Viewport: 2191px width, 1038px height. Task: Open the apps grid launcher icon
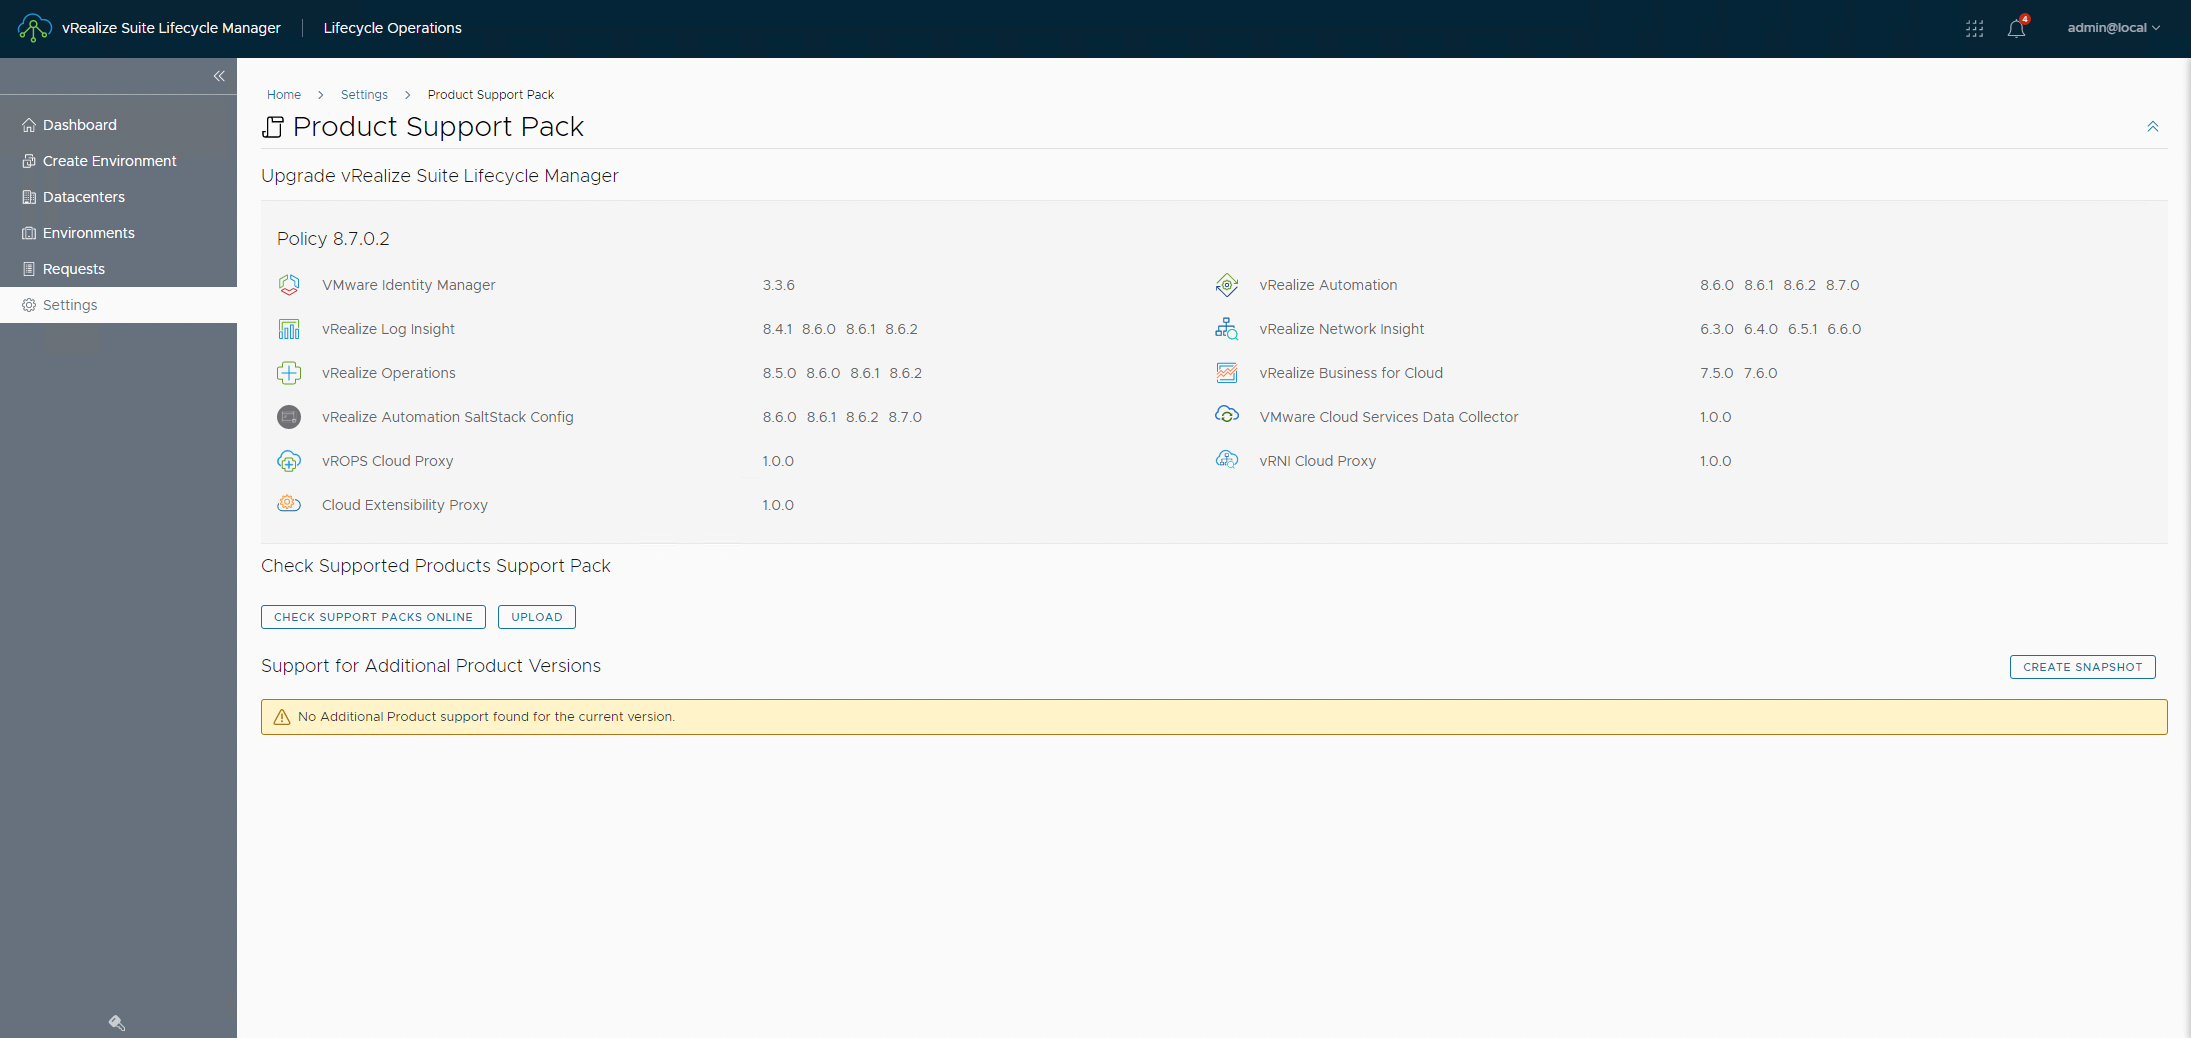tap(1974, 29)
